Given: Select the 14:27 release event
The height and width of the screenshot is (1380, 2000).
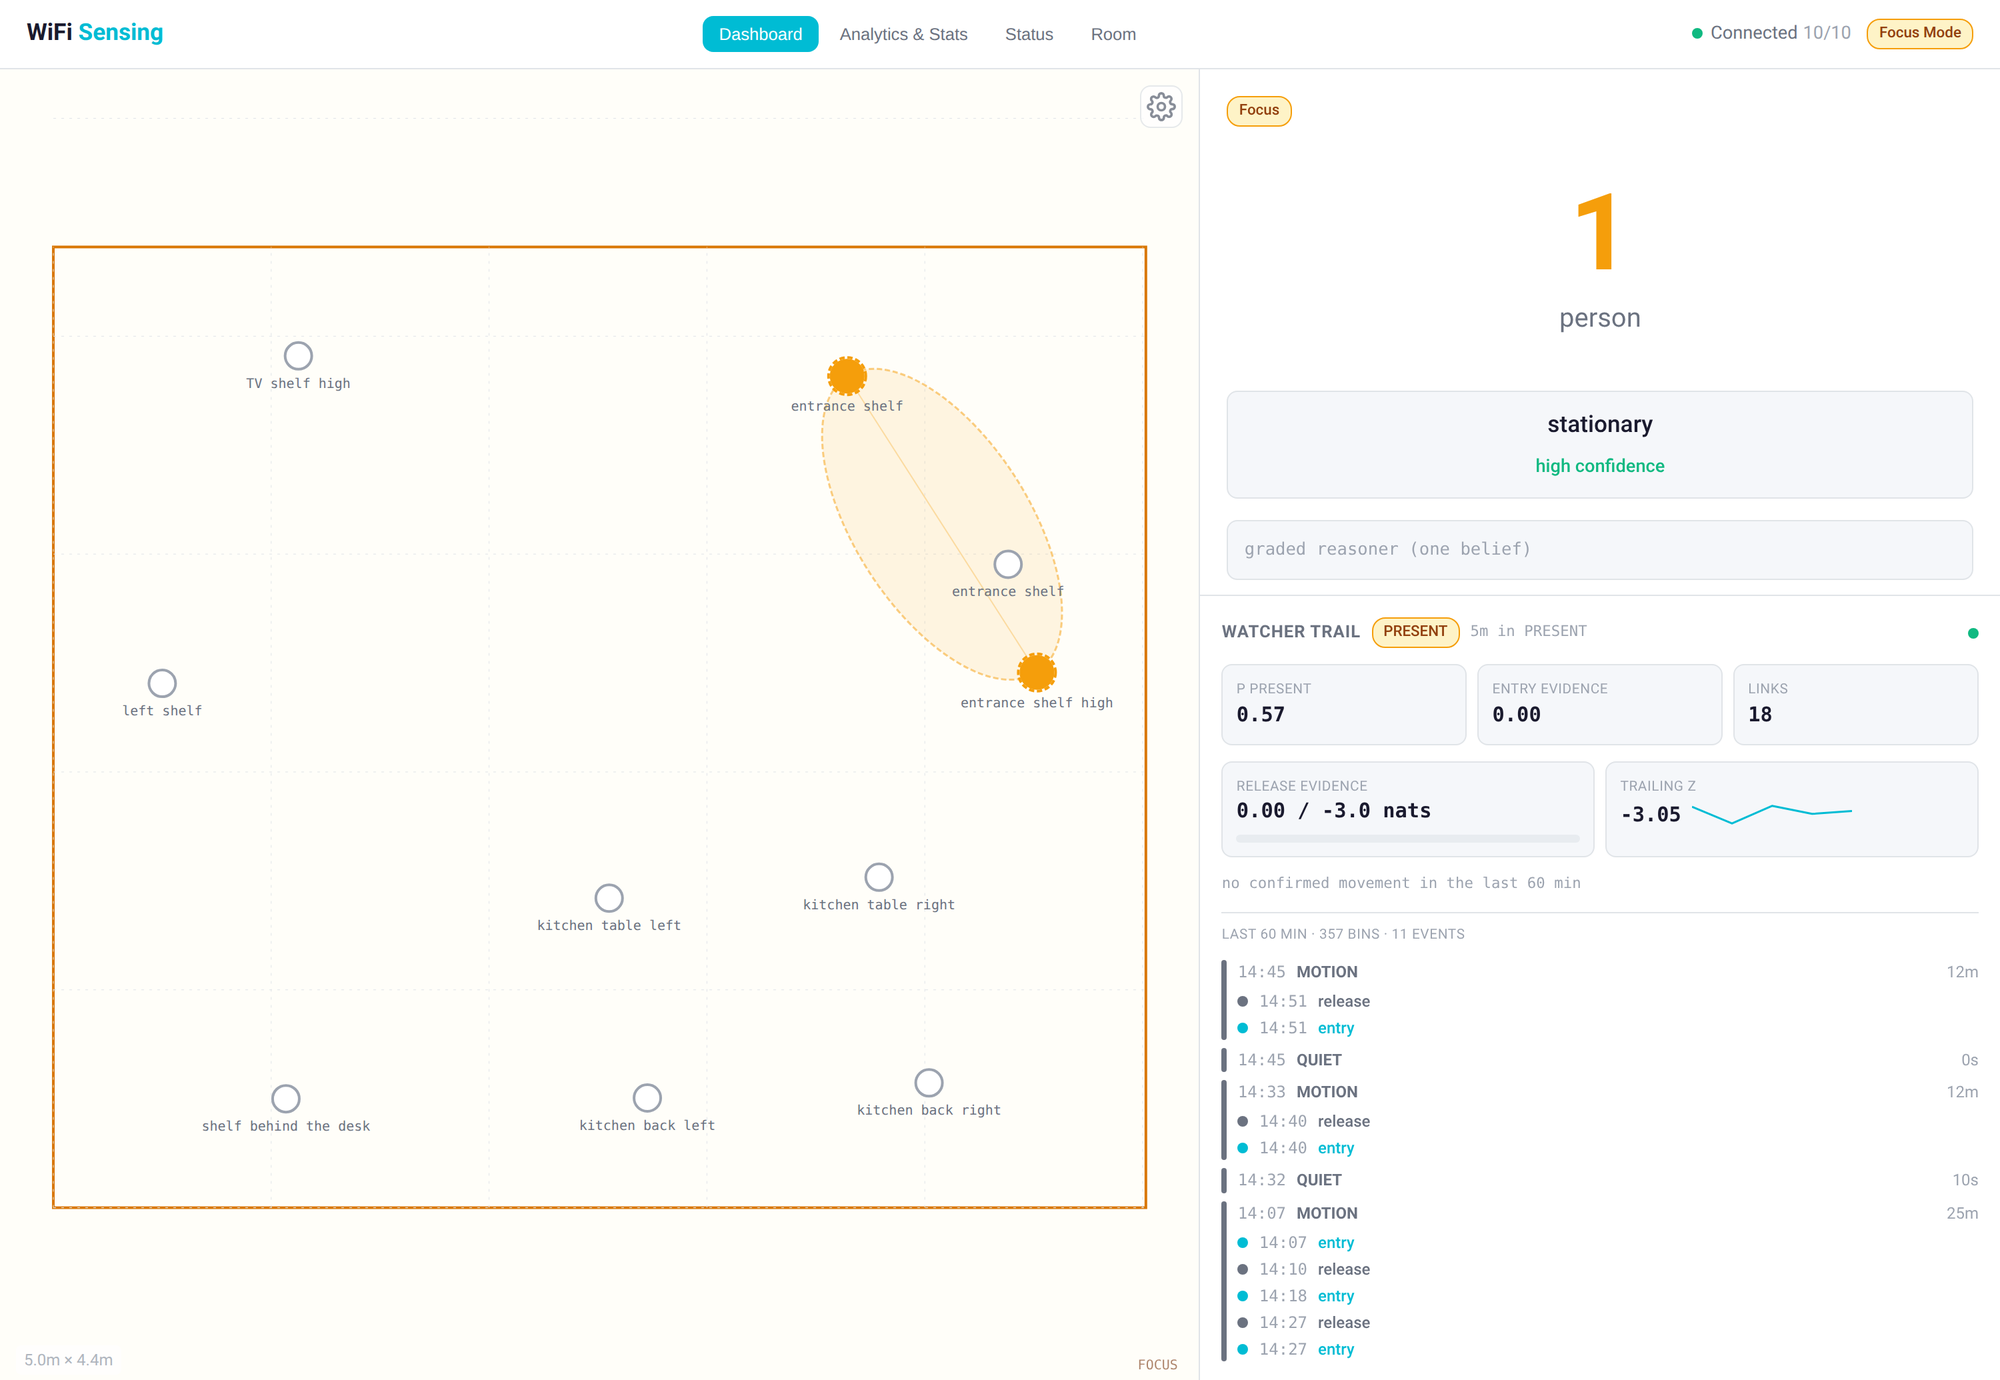Looking at the screenshot, I should (1304, 1322).
